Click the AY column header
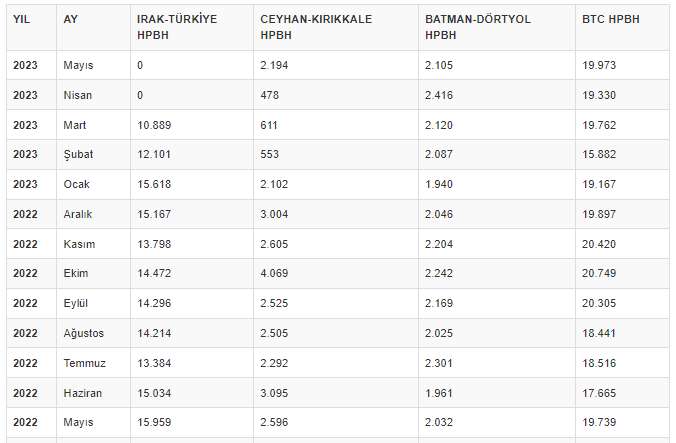The height and width of the screenshot is (443, 676). 70,19
